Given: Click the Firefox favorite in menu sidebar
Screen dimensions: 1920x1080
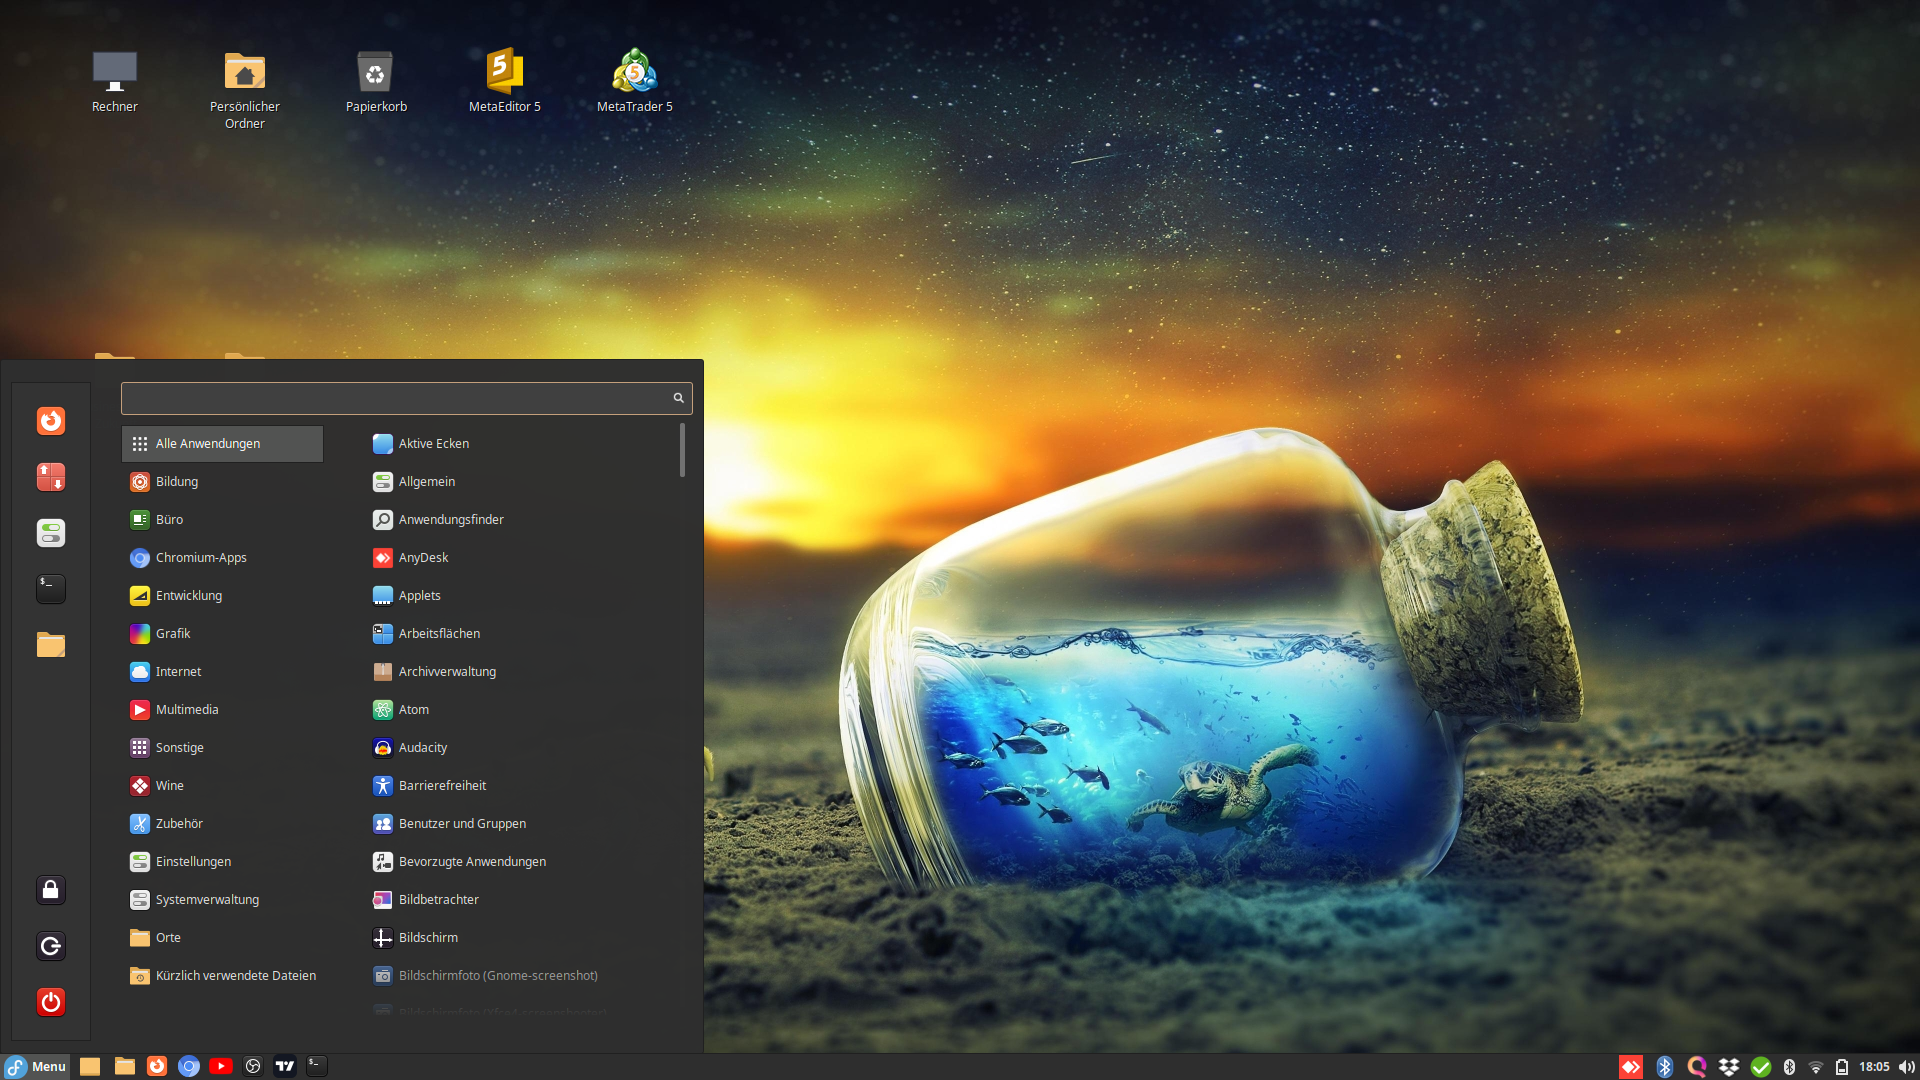Looking at the screenshot, I should (x=51, y=421).
